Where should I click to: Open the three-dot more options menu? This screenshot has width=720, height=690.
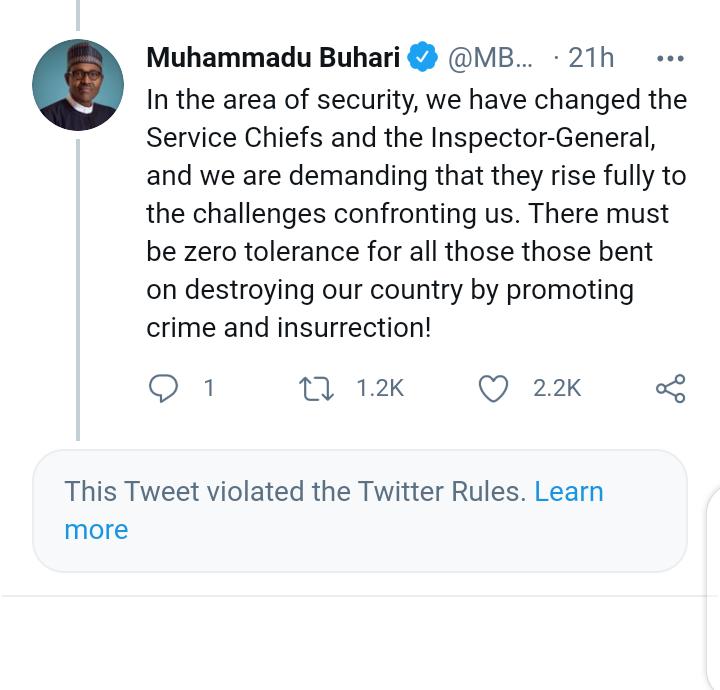click(670, 58)
